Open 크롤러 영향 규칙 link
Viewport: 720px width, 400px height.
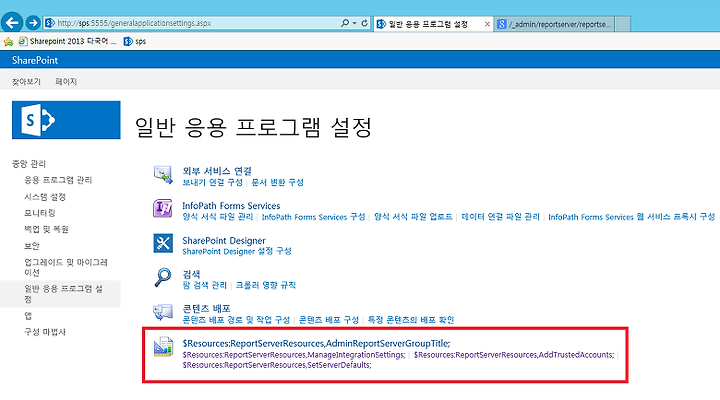pyautogui.click(x=265, y=285)
